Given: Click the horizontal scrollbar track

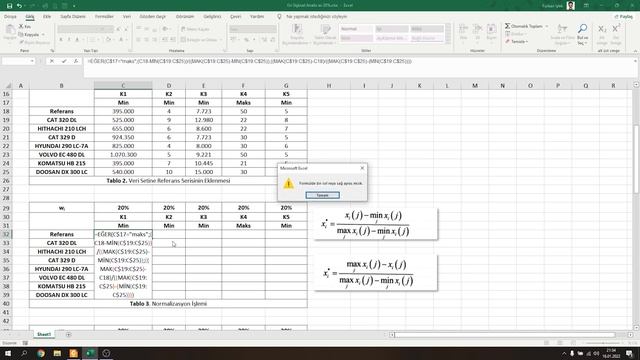Looking at the screenshot, I should pyautogui.click(x=505, y=335).
